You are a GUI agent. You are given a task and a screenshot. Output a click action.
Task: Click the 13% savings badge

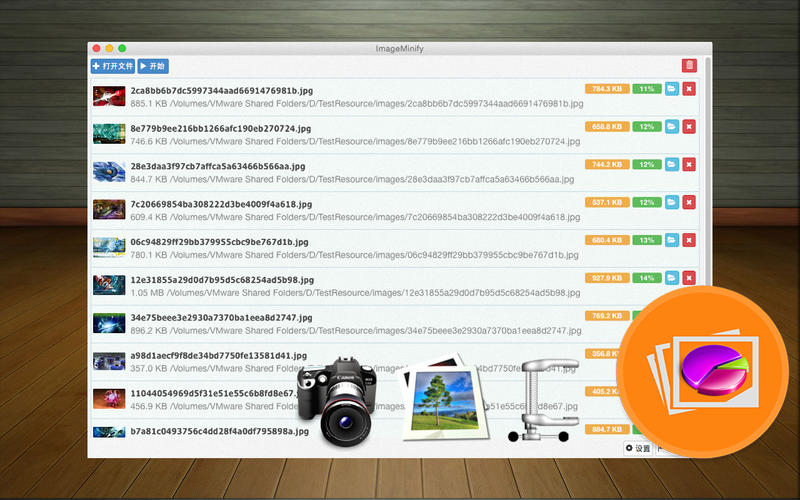(647, 240)
